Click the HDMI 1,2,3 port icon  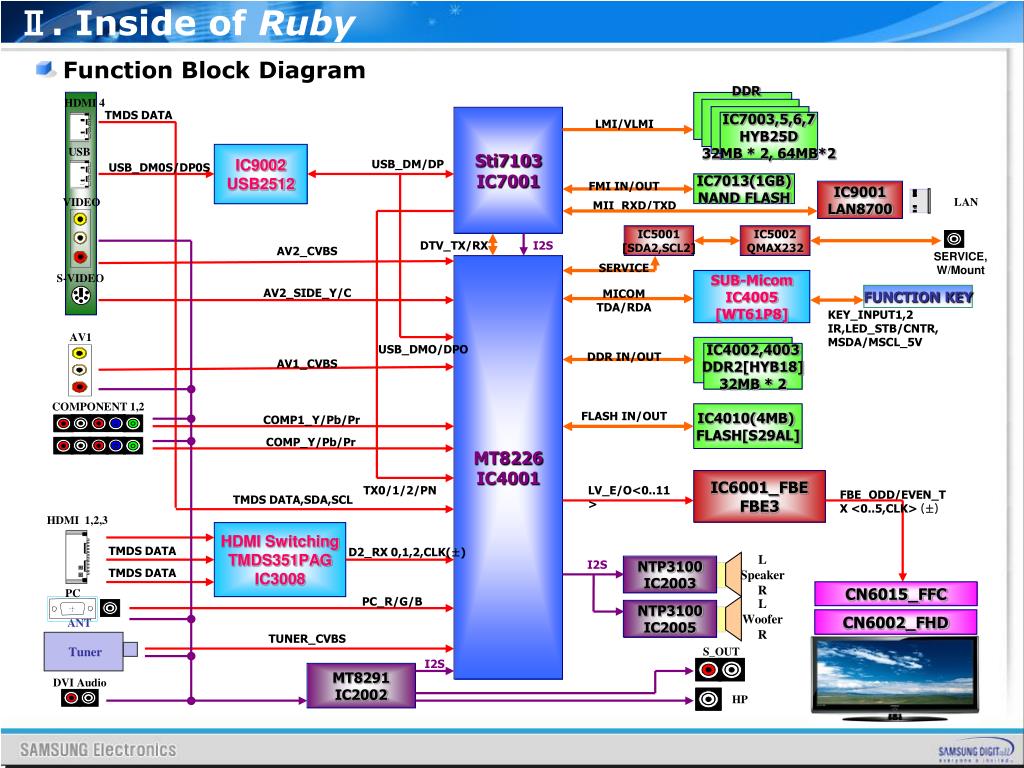click(x=77, y=556)
